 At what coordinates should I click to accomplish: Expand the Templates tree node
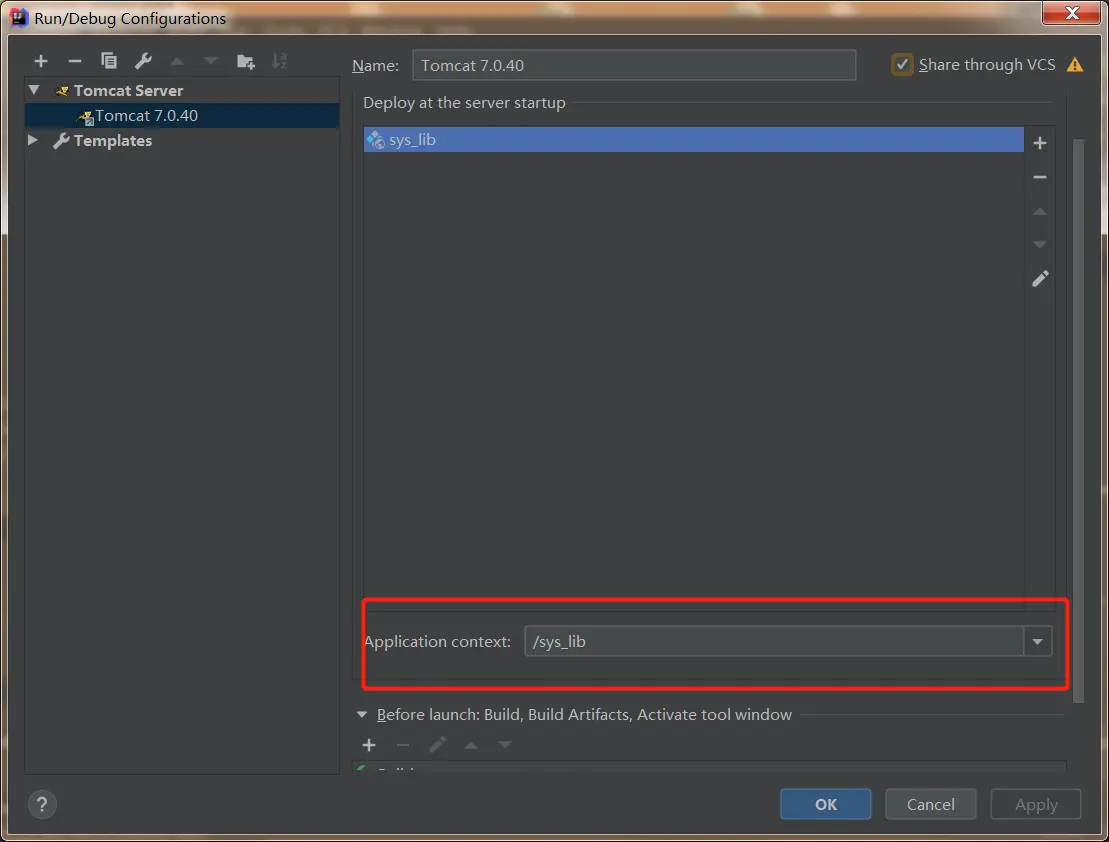(x=33, y=140)
